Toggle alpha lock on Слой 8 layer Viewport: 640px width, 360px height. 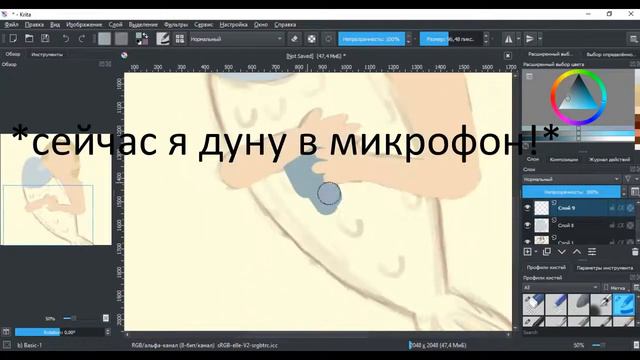(621, 225)
